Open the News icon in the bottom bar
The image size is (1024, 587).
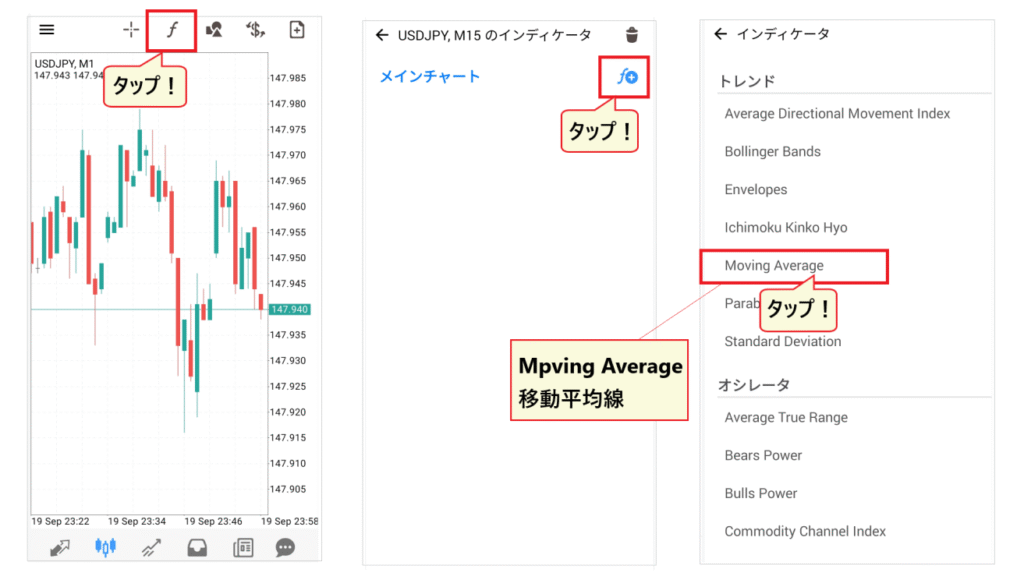pos(241,547)
